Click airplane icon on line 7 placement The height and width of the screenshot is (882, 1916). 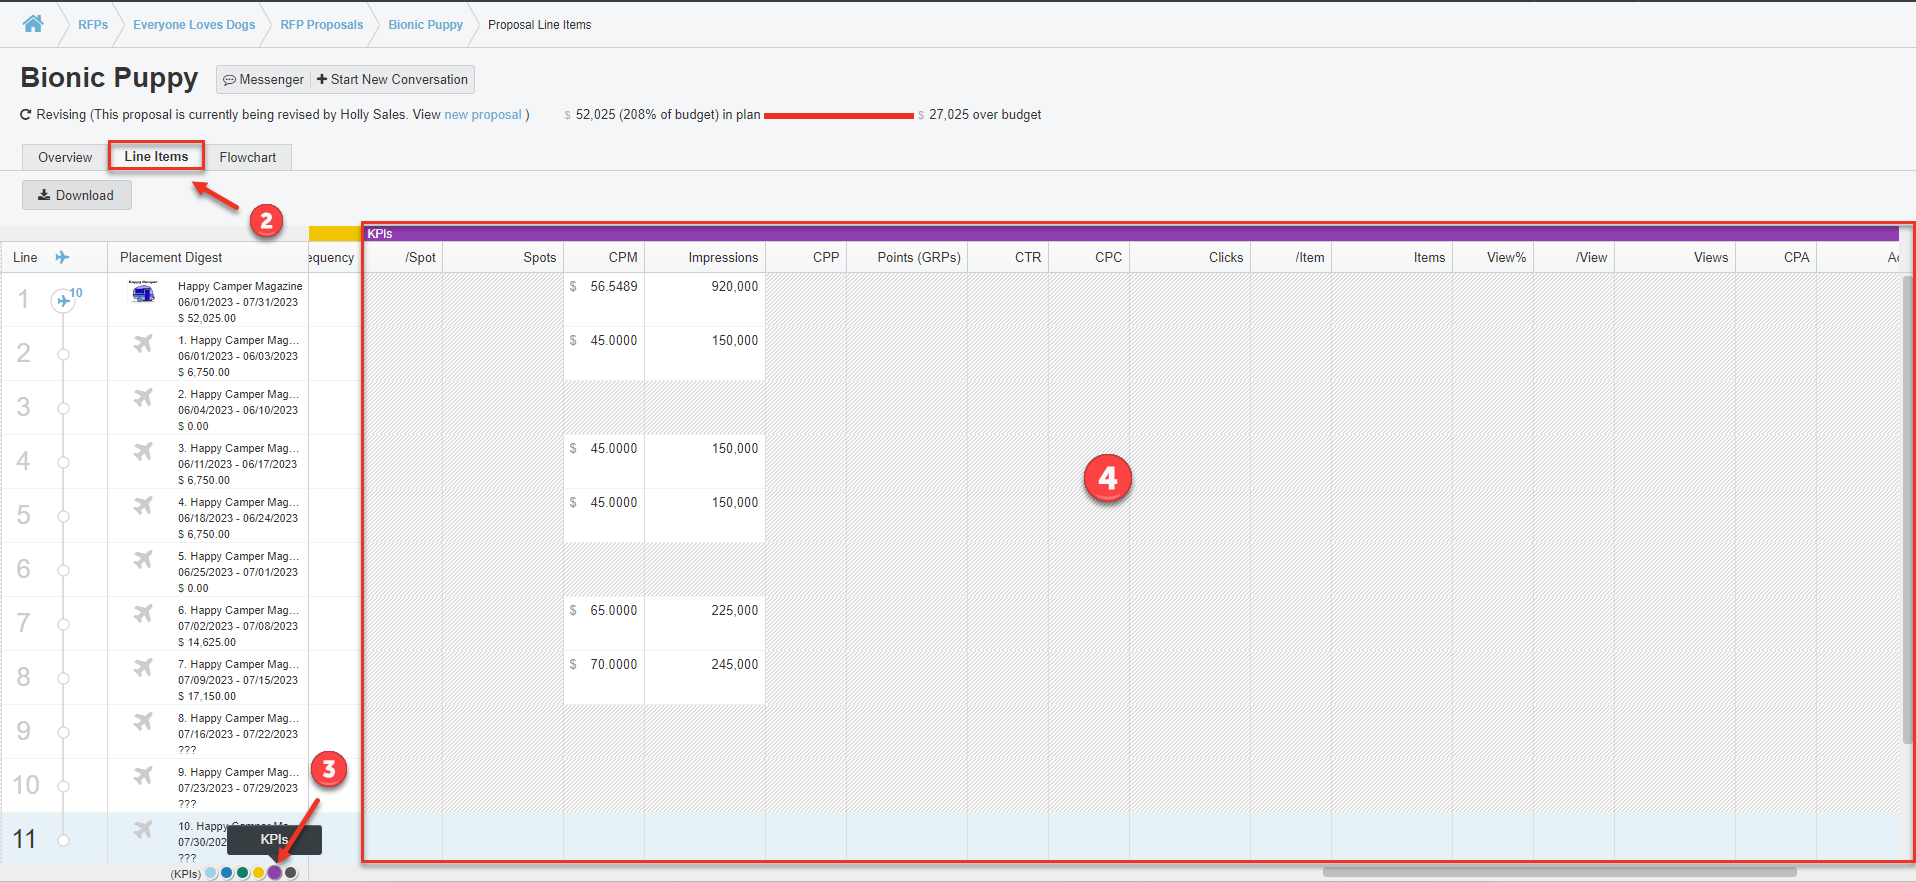pos(143,614)
